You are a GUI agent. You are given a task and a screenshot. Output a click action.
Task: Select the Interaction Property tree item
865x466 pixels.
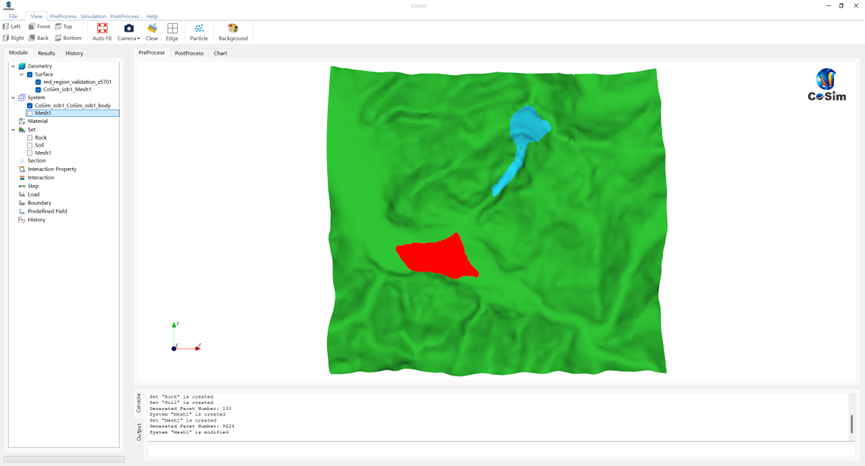[52, 169]
